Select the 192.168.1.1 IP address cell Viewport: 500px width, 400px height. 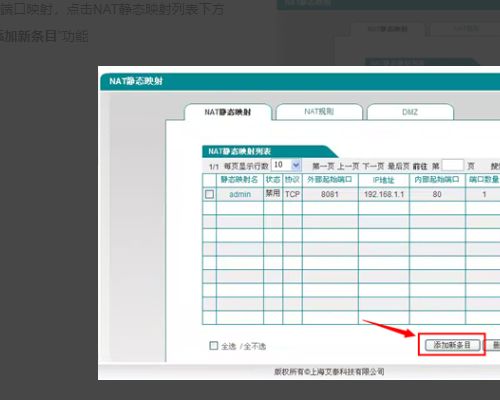pyautogui.click(x=384, y=194)
